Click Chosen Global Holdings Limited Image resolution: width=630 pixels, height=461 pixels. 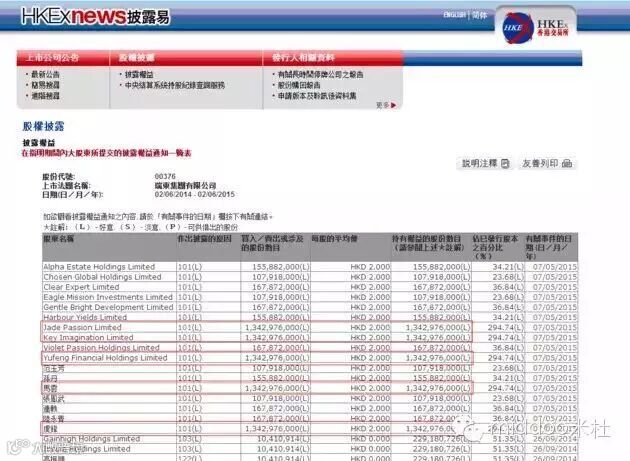point(102,277)
